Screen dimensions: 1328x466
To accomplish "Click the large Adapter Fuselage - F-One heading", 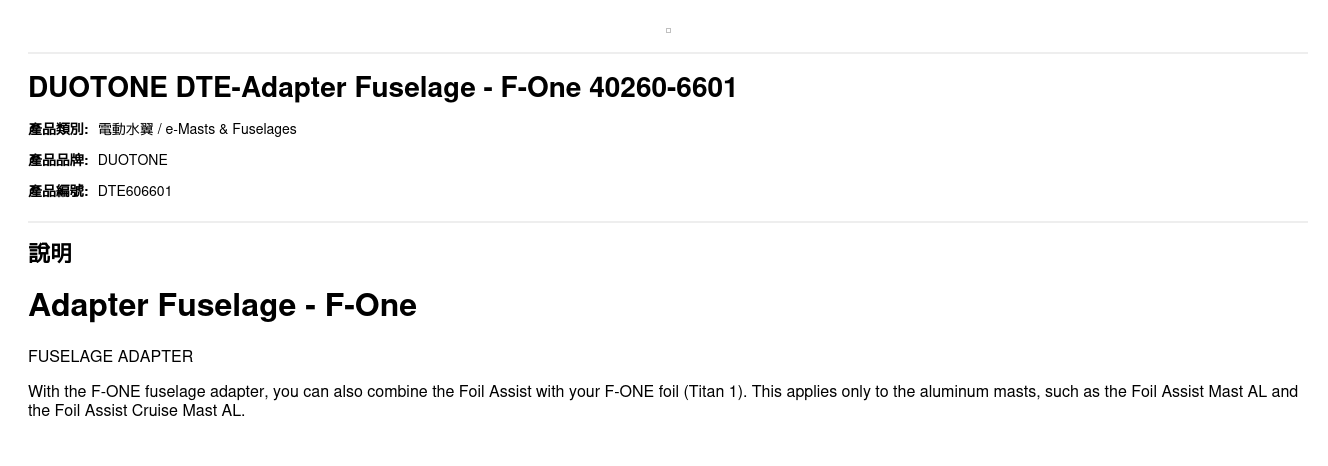I will [x=222, y=305].
